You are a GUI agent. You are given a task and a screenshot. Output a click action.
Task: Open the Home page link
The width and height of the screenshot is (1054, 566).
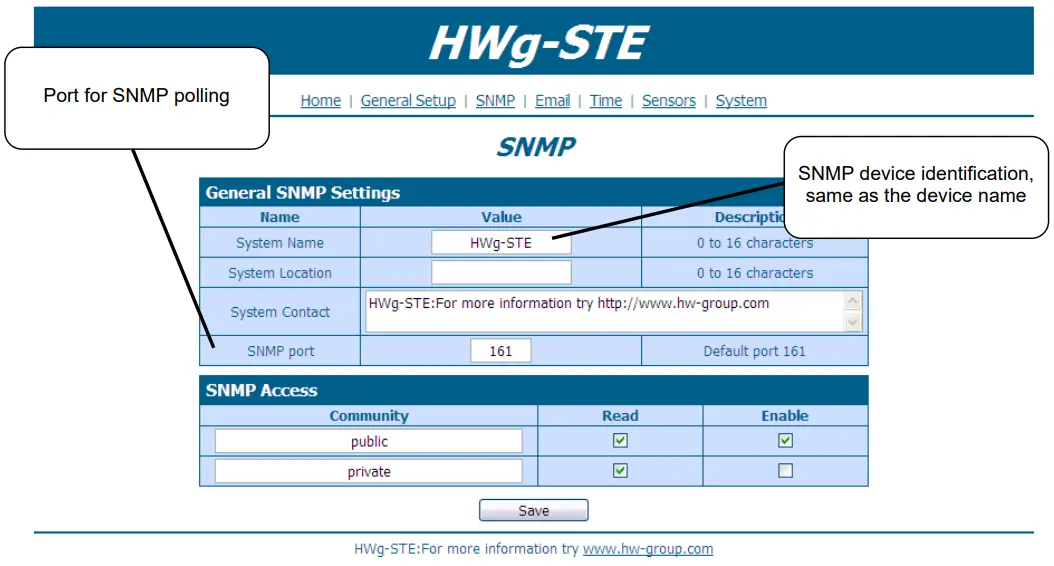(320, 101)
